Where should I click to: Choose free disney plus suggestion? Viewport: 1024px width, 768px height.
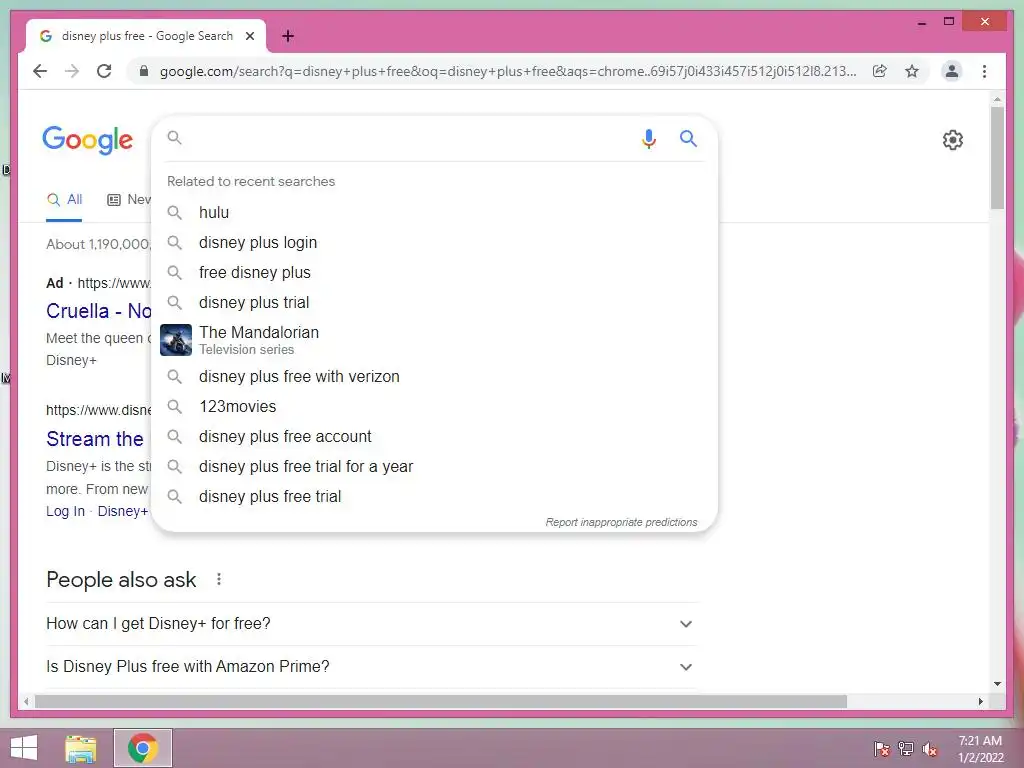coord(434,272)
